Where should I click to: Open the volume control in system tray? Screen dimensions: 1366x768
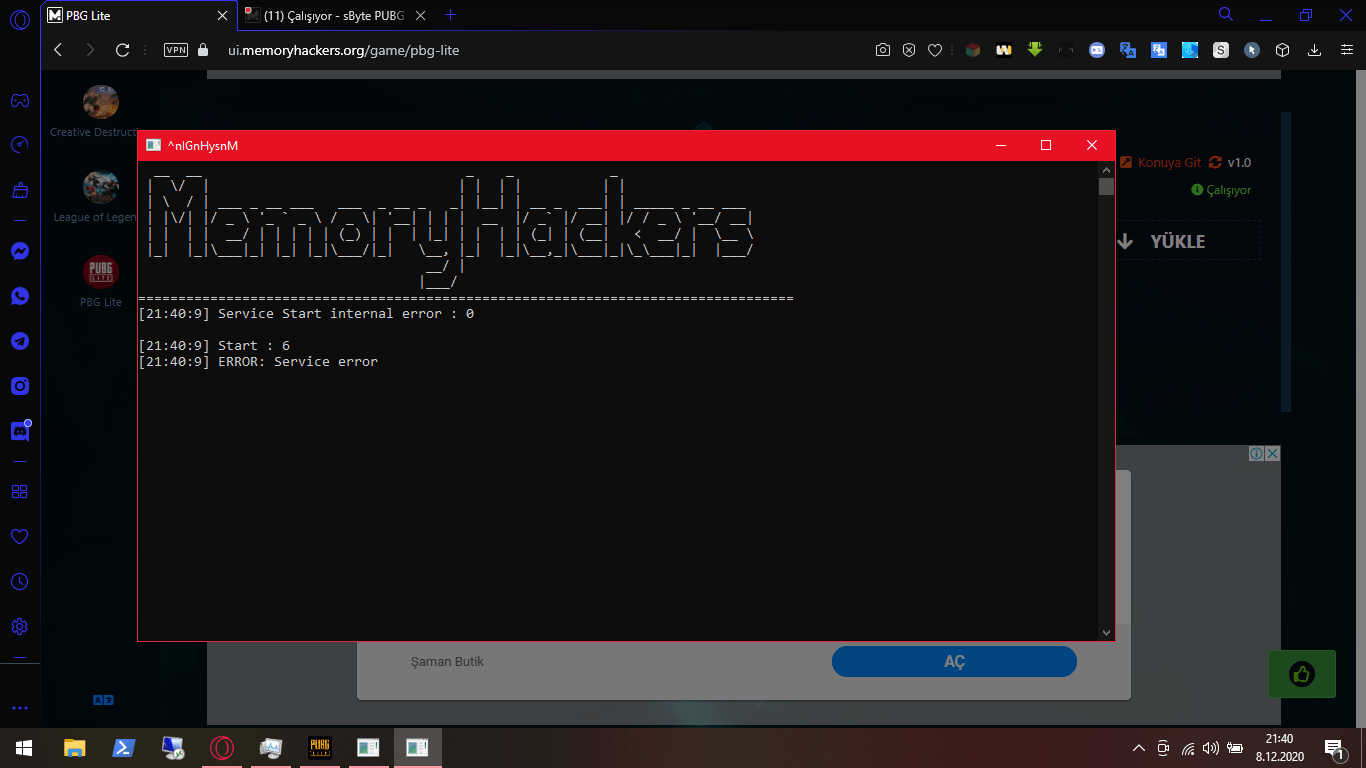point(1211,748)
